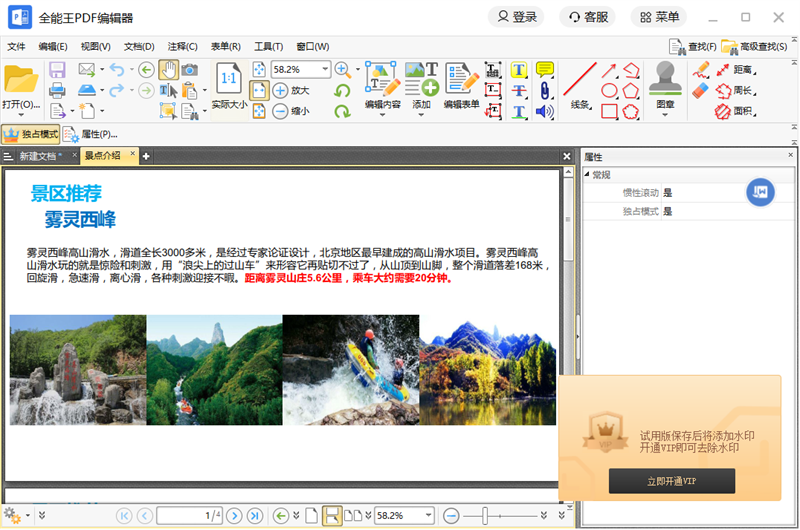Select the Stamp (图章) tool
The width and height of the screenshot is (800, 530).
665,78
